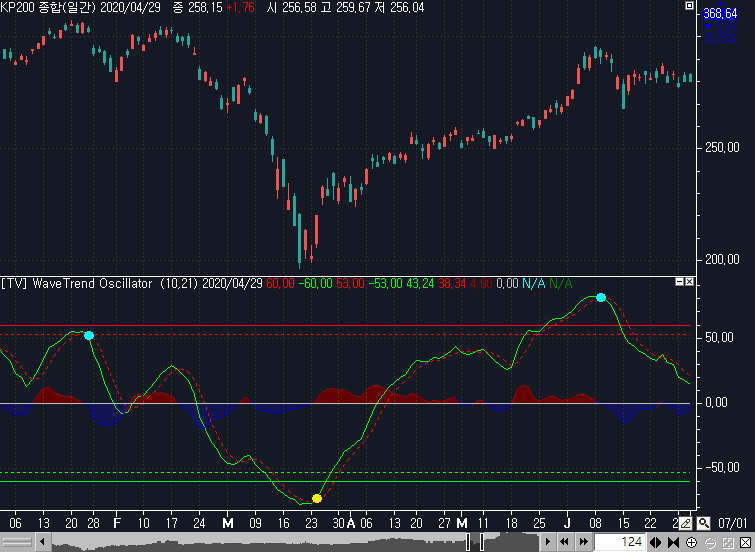The width and height of the screenshot is (755, 552).
Task: Click the crossed-box icon at bottom right corner
Action: coord(745,542)
